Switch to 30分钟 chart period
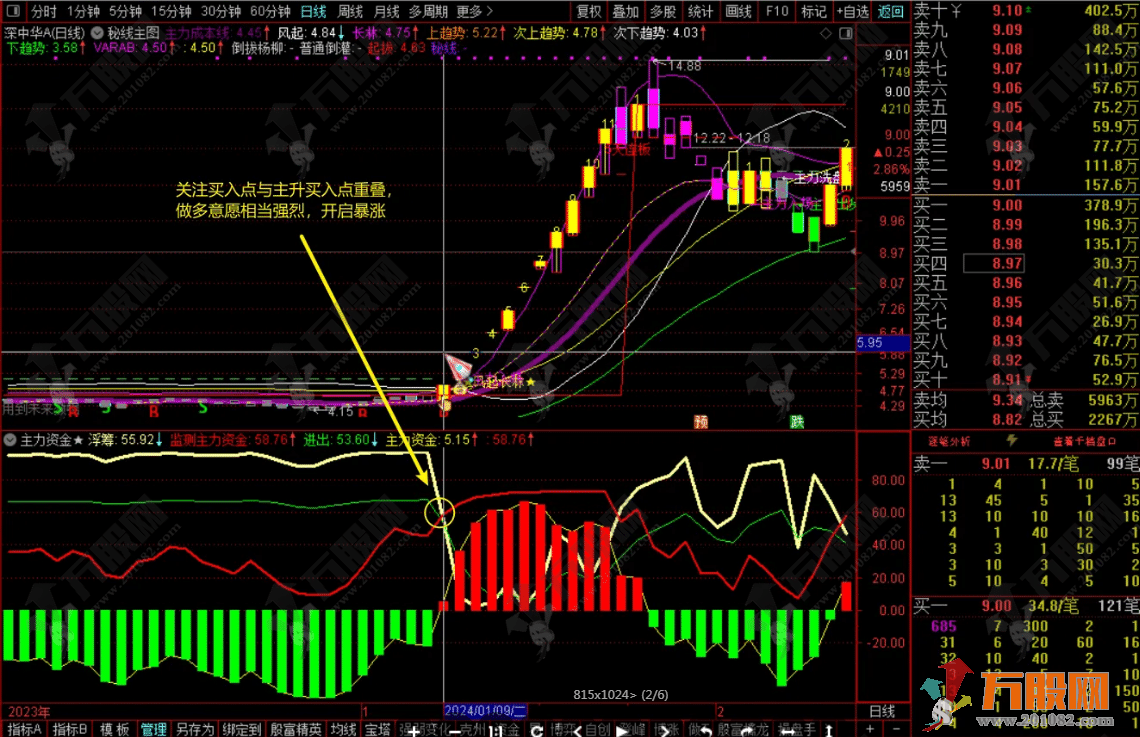Screen dimensions: 1140x737 pos(220,11)
